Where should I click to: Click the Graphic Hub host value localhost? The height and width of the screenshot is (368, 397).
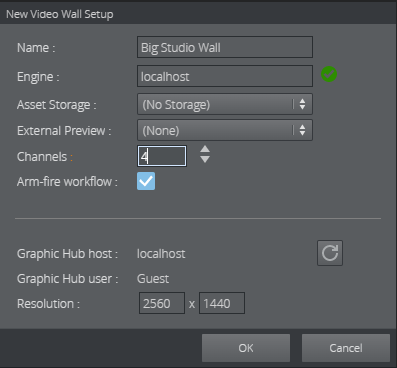click(x=161, y=254)
